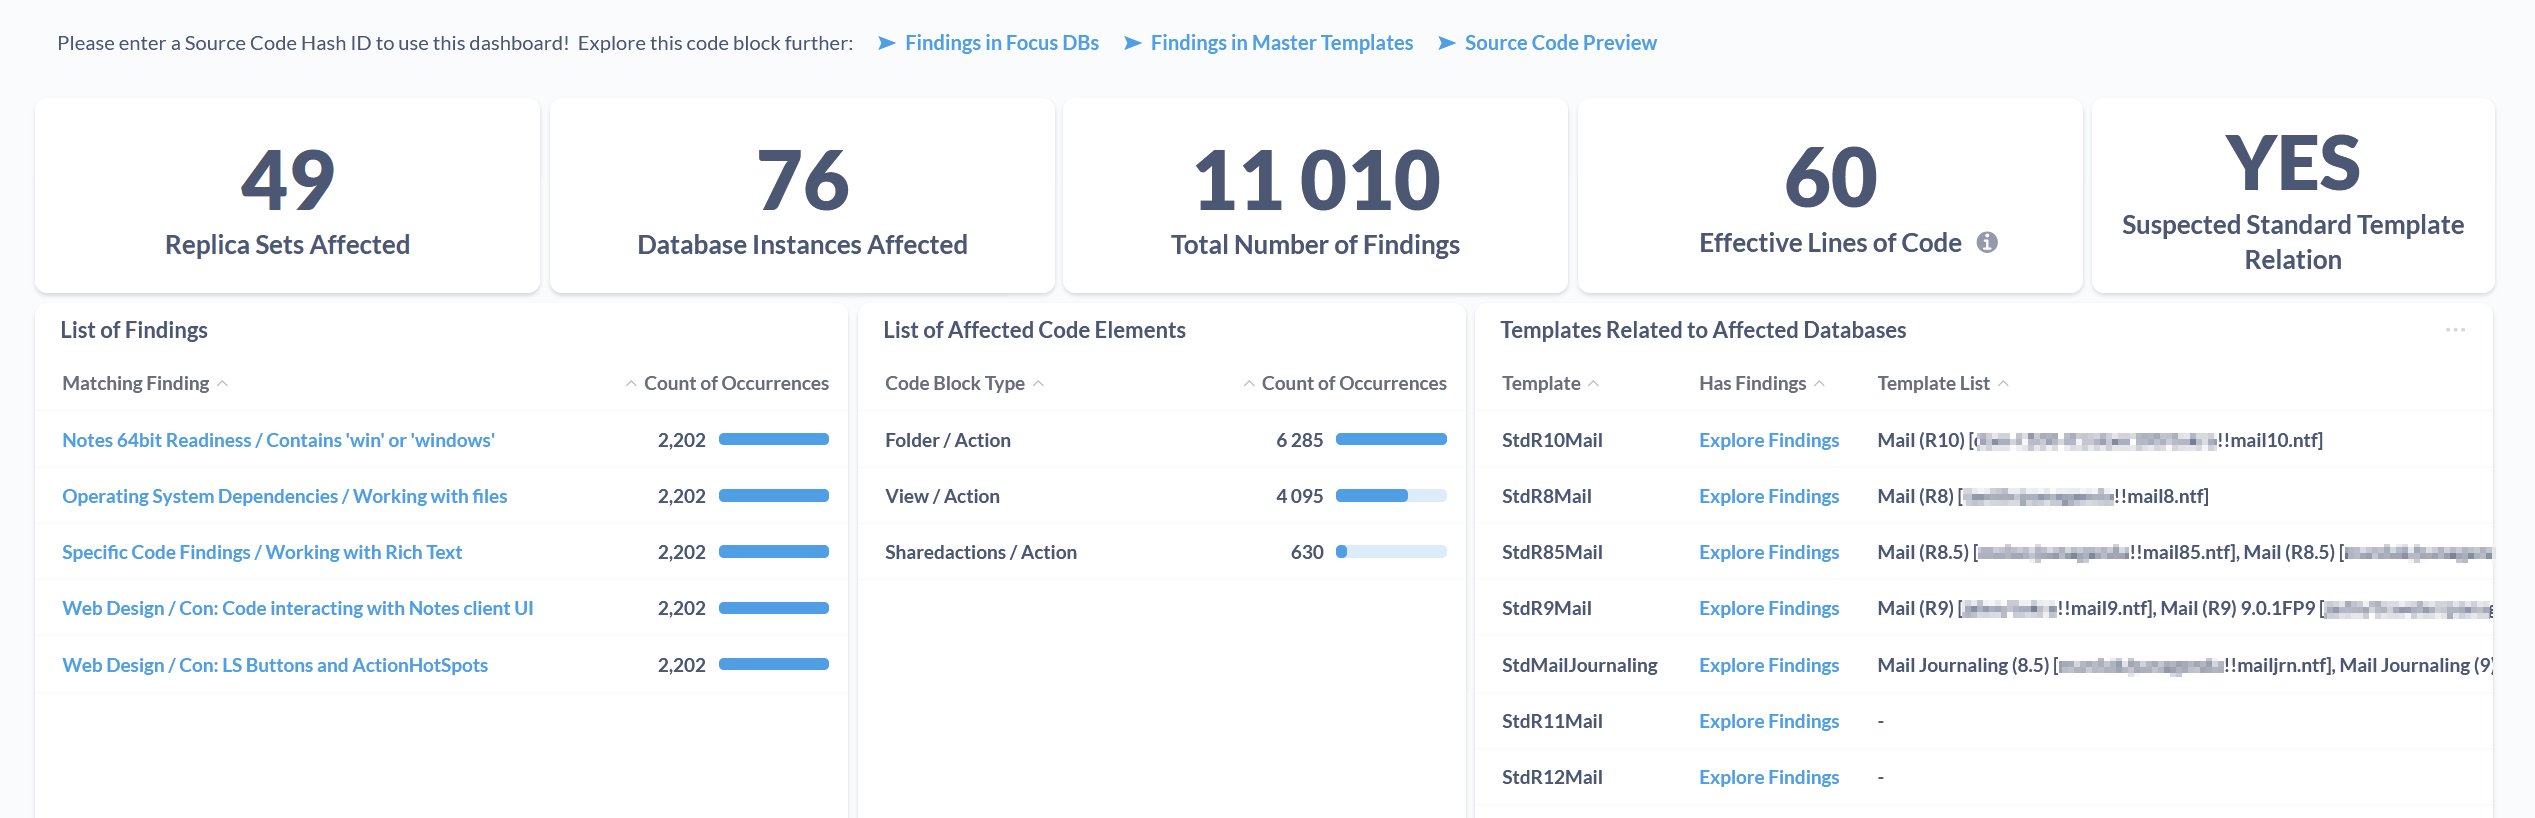Open Operating System Dependencies finding
The image size is (2535, 818).
tap(284, 496)
